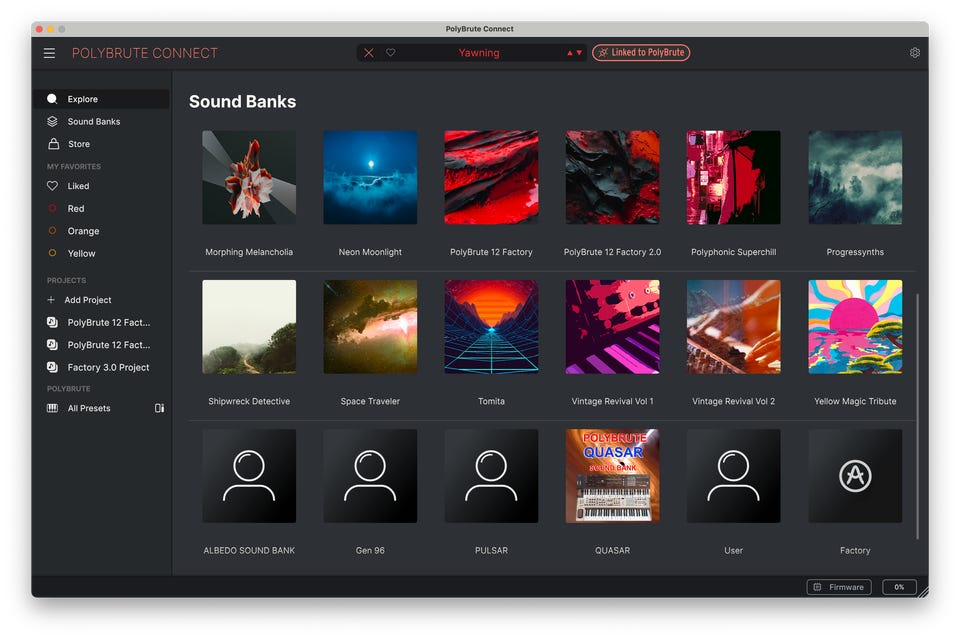Open the hamburger menu icon
960x639 pixels.
(50, 53)
